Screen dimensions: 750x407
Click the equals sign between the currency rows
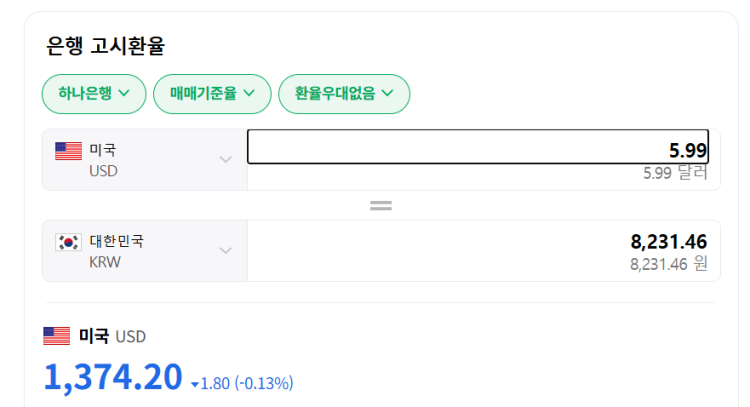click(381, 206)
